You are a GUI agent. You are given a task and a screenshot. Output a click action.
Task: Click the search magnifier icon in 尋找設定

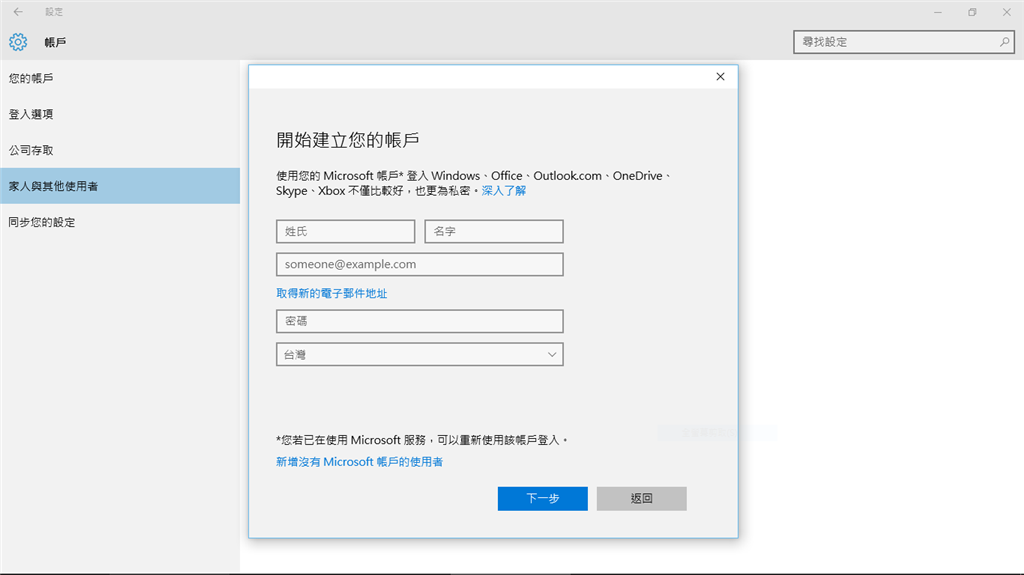click(x=1004, y=42)
